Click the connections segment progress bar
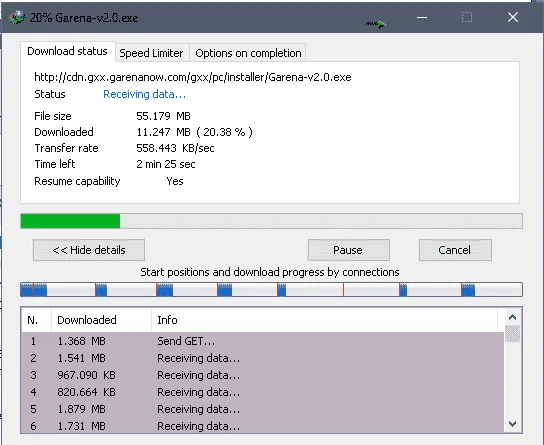Image resolution: width=544 pixels, height=445 pixels. (271, 290)
